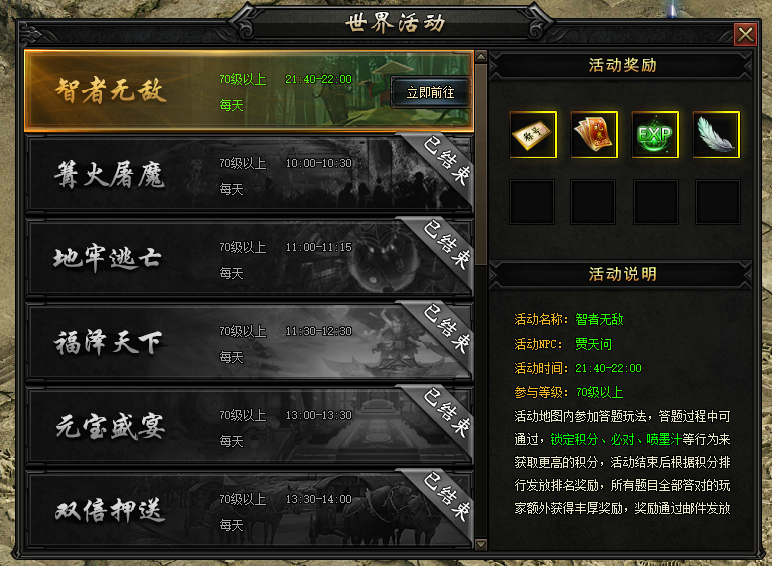Click the activity list scroll up arrow

[x=481, y=56]
